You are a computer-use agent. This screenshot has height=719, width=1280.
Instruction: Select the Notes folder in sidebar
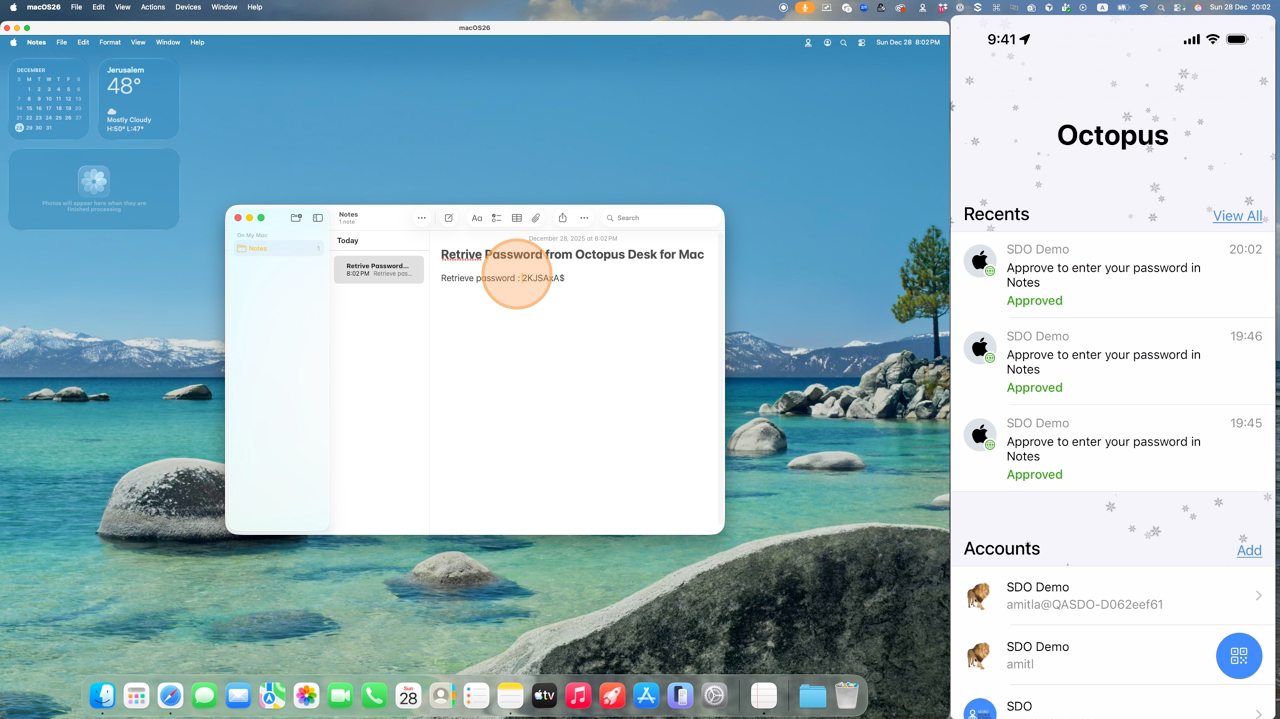[279, 248]
